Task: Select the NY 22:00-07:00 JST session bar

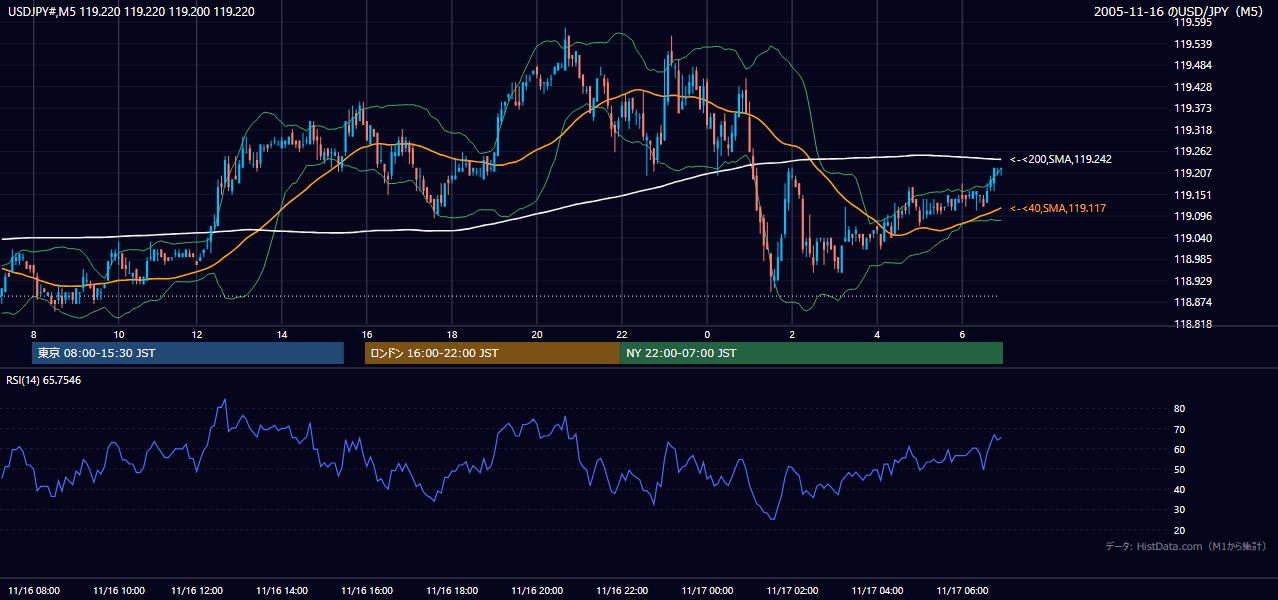Action: click(x=811, y=353)
